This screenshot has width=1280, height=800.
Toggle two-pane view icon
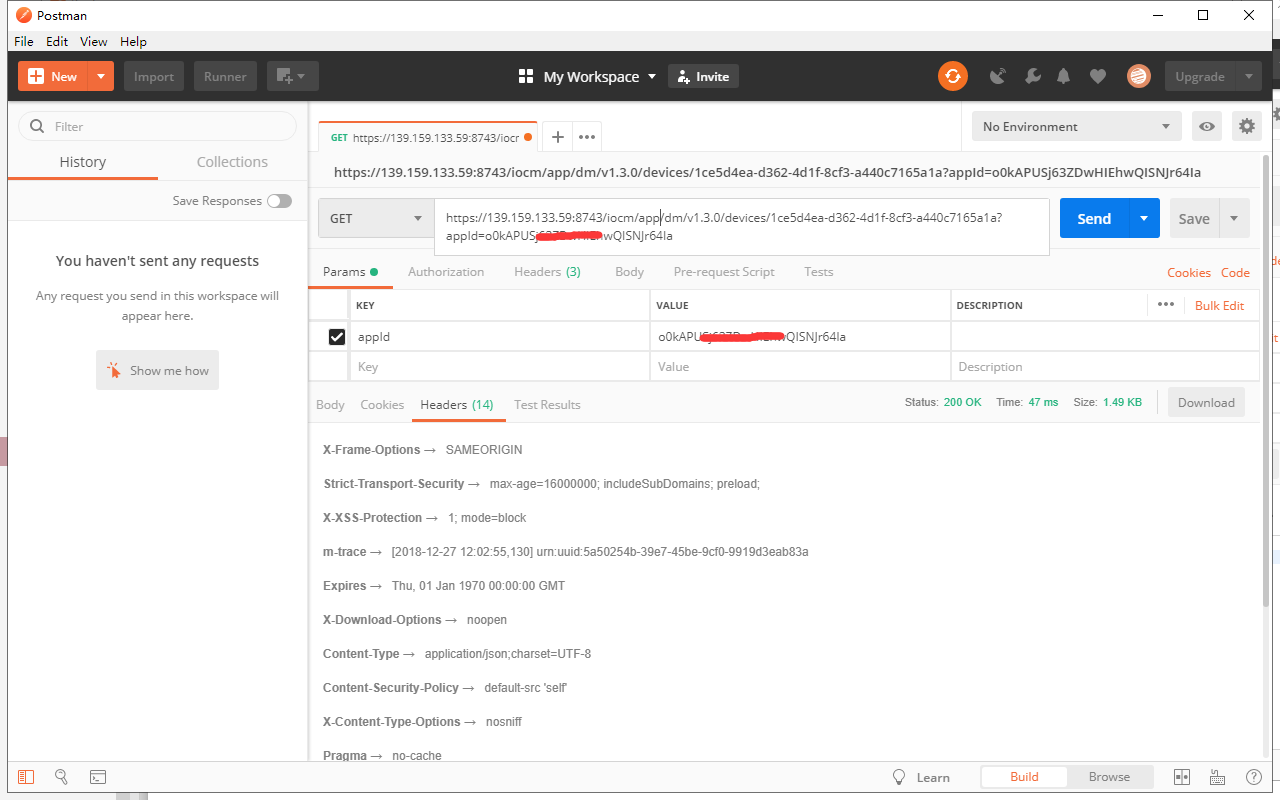click(x=1181, y=777)
